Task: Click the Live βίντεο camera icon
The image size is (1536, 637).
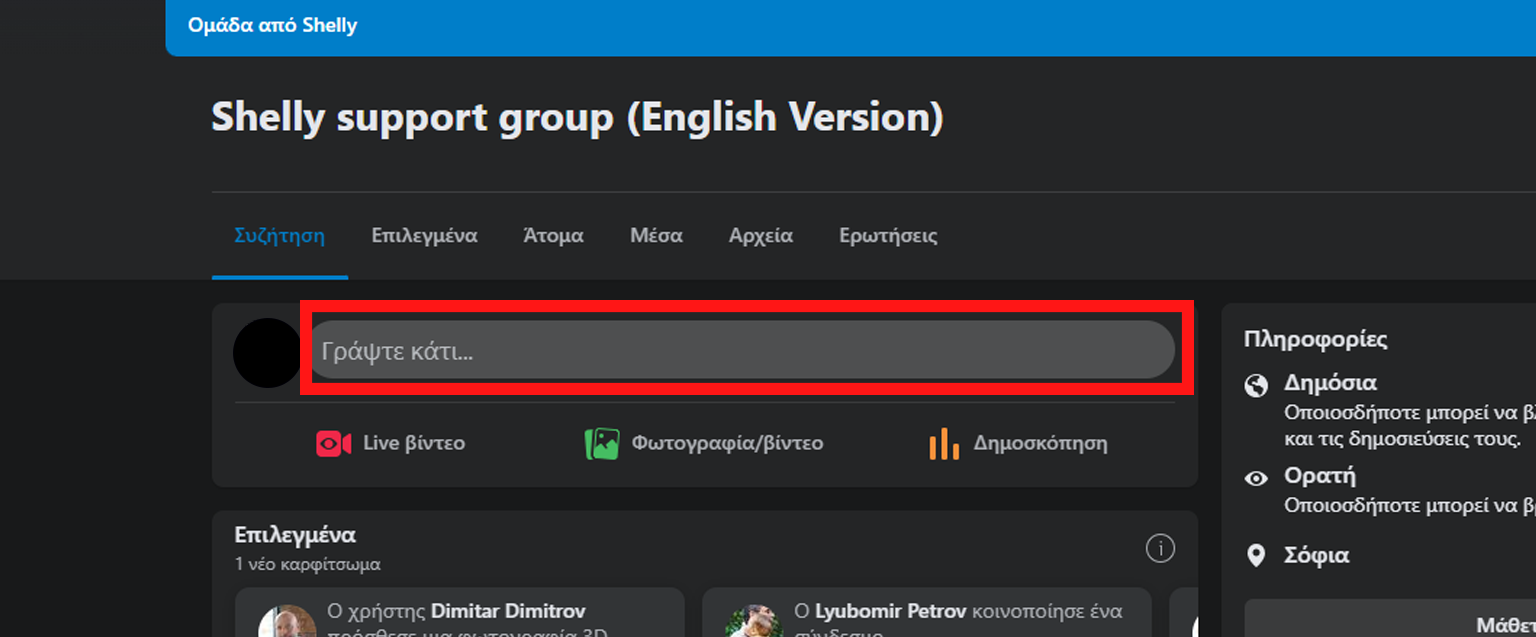Action: [333, 443]
